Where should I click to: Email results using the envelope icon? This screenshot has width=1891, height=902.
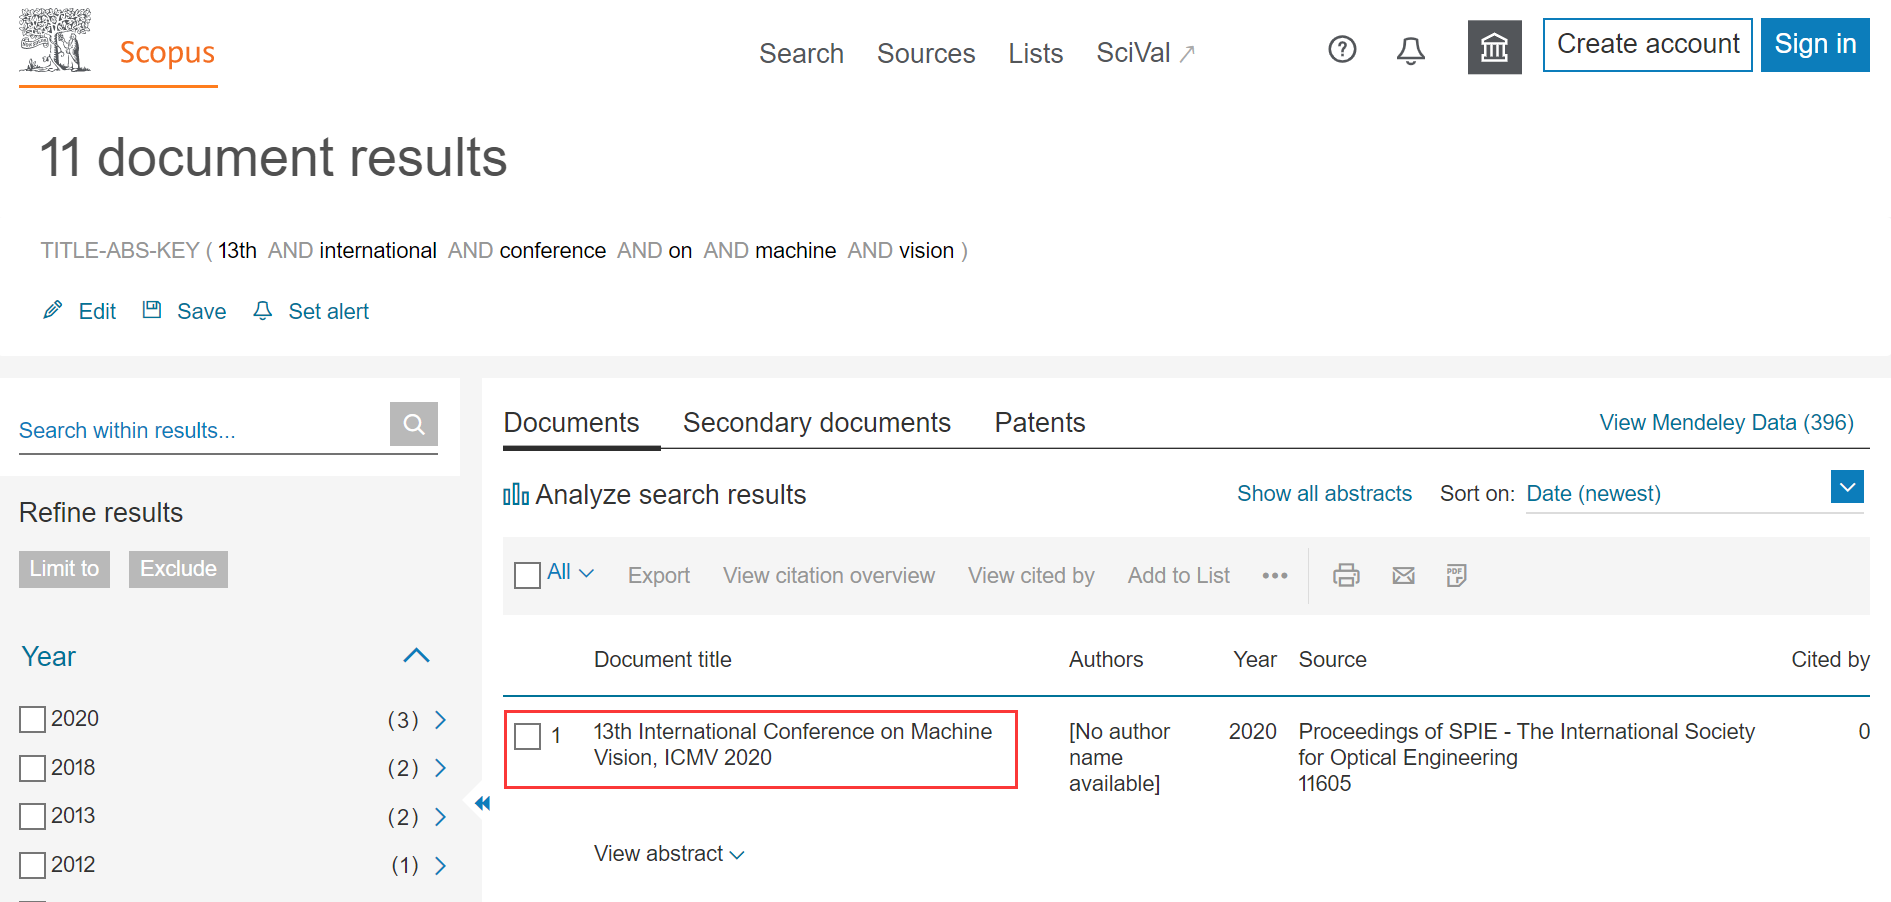1403,576
